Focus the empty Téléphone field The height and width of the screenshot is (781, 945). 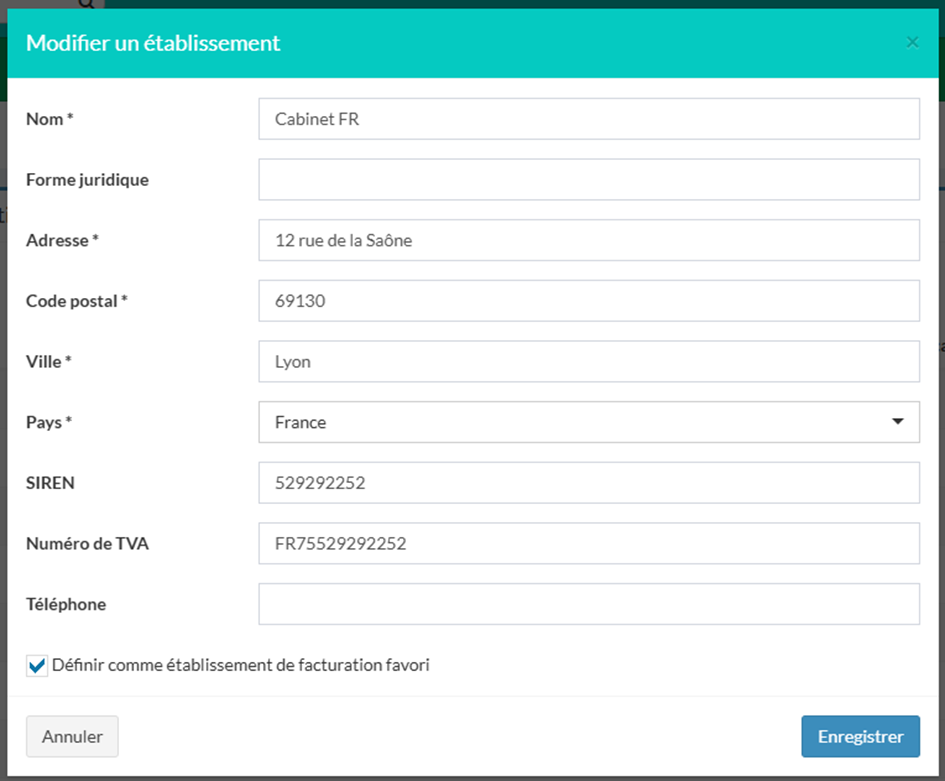point(588,604)
